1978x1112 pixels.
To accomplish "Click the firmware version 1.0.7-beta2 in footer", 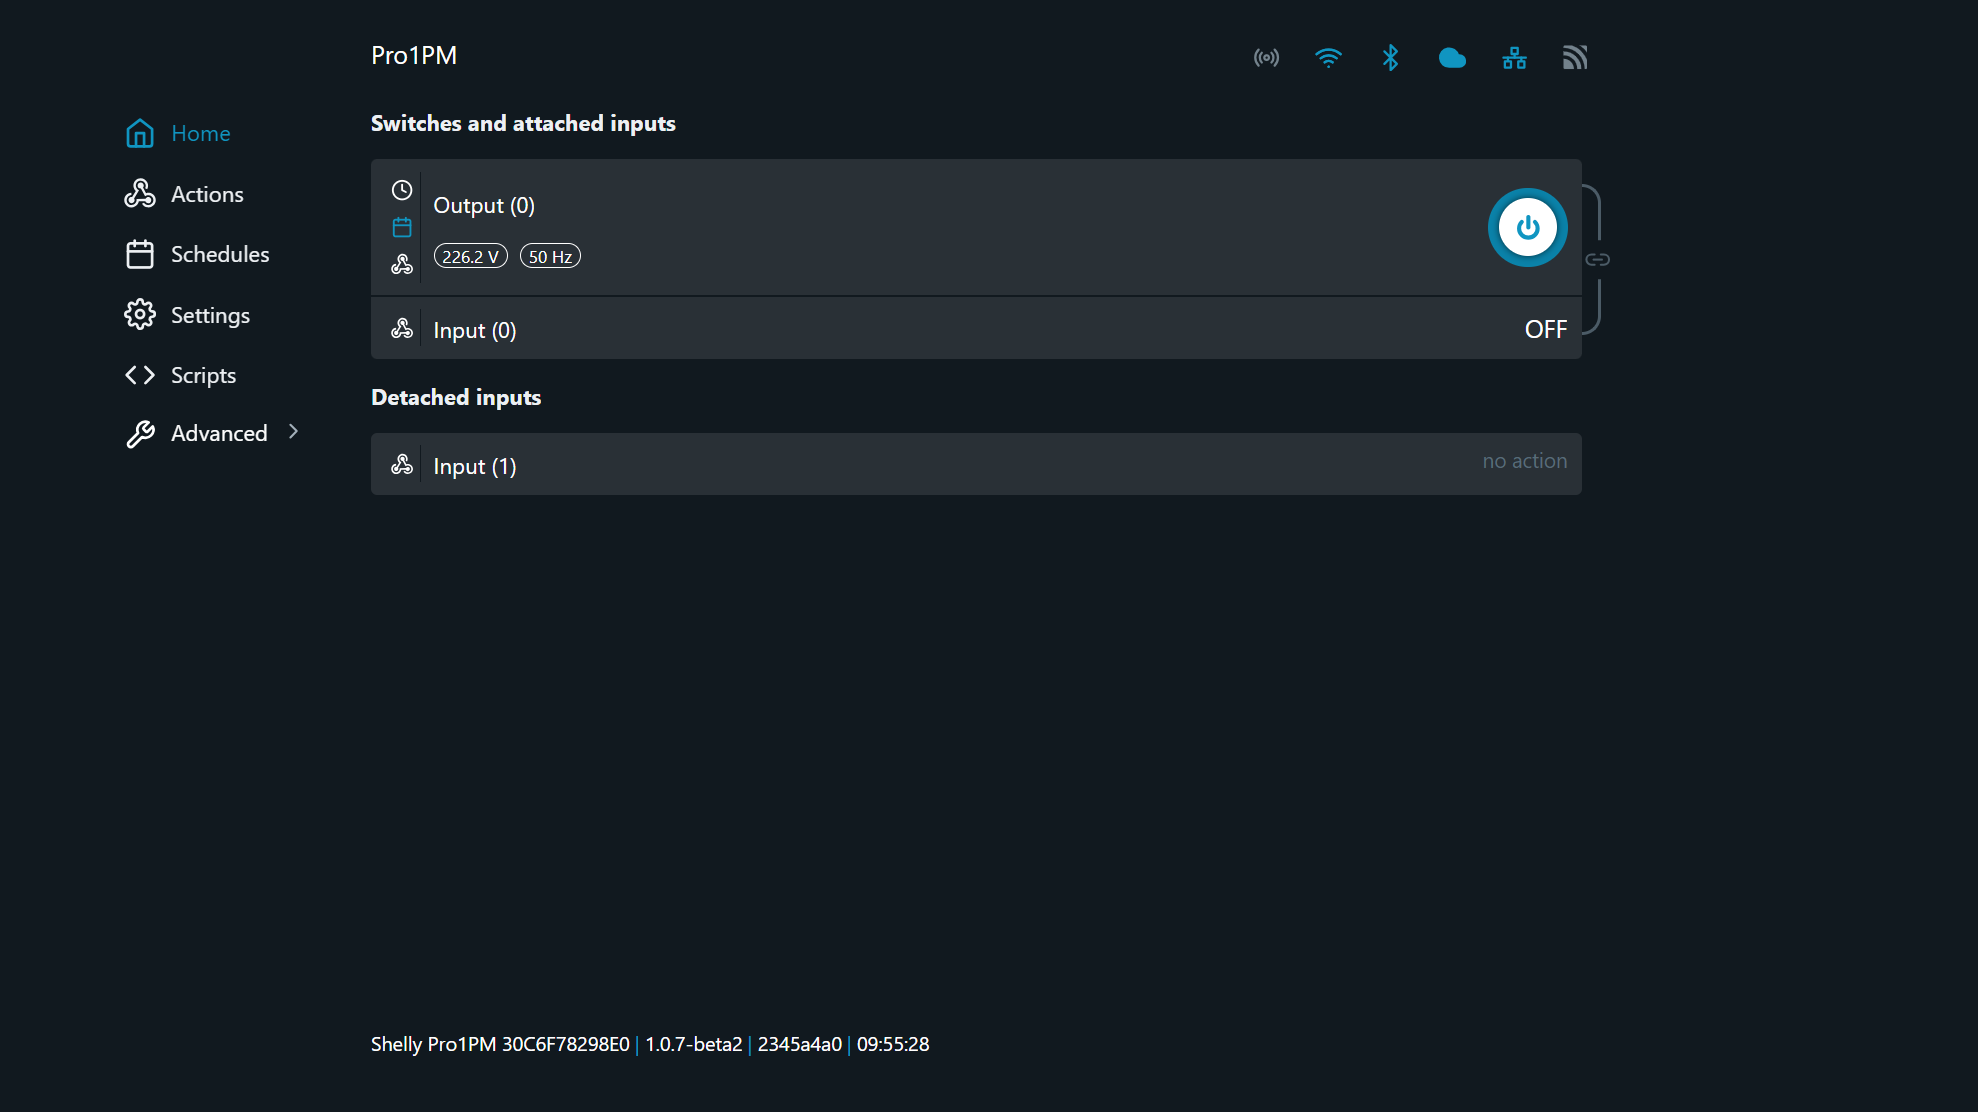I will click(x=694, y=1044).
